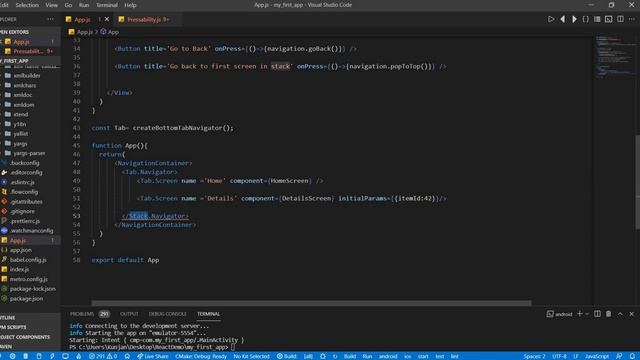Image resolution: width=640 pixels, height=360 pixels.
Task: Close the terminal panel
Action: pyautogui.click(x=631, y=314)
